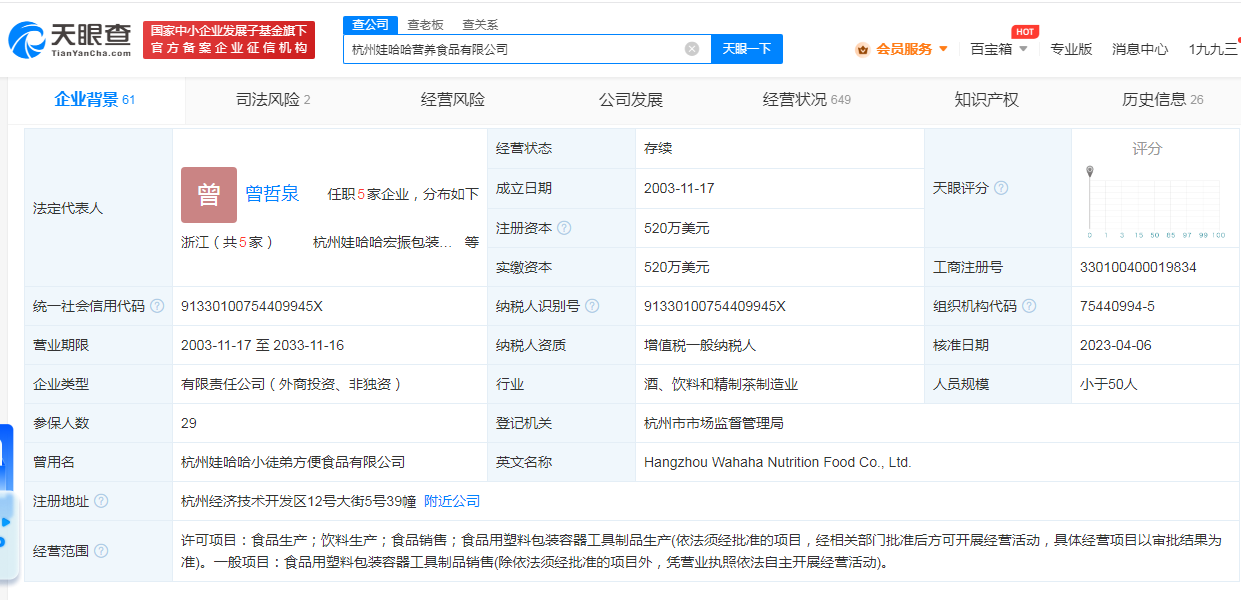Click the 附近公司 link
This screenshot has width=1241, height=600.
point(452,501)
